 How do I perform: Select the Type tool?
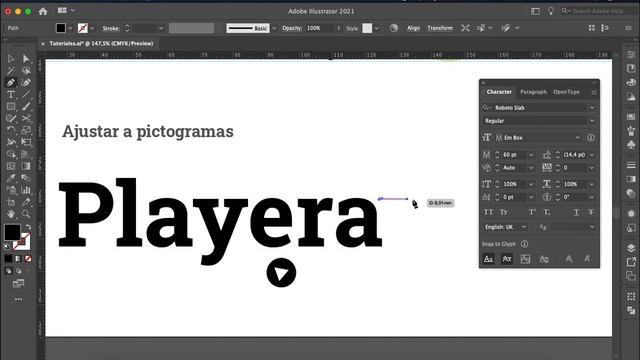pos(11,95)
